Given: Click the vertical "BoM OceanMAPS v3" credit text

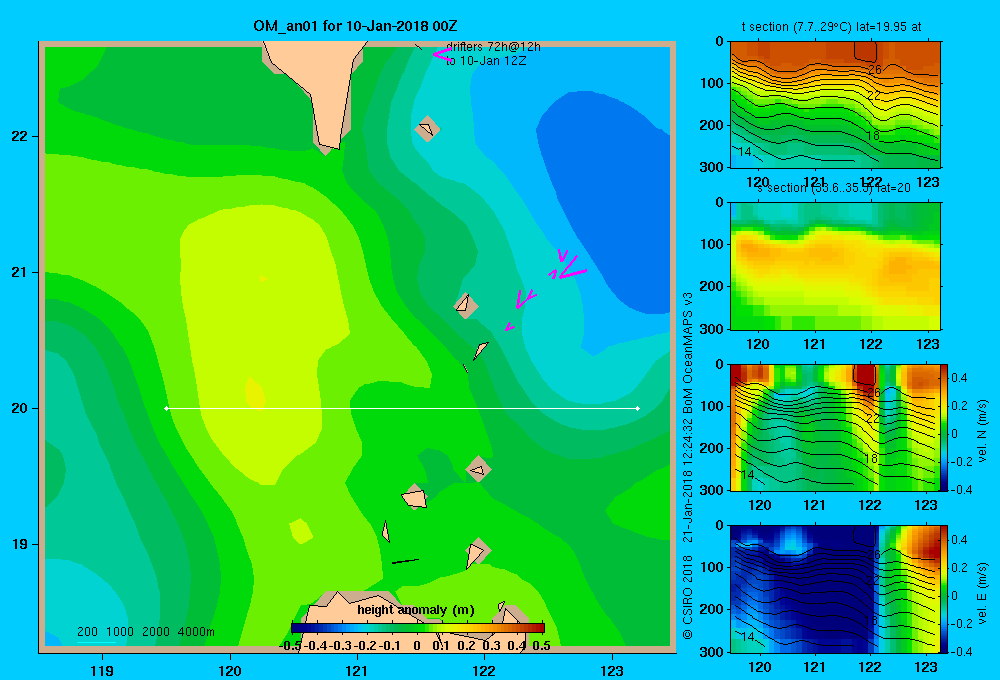Looking at the screenshot, I should click(x=688, y=355).
